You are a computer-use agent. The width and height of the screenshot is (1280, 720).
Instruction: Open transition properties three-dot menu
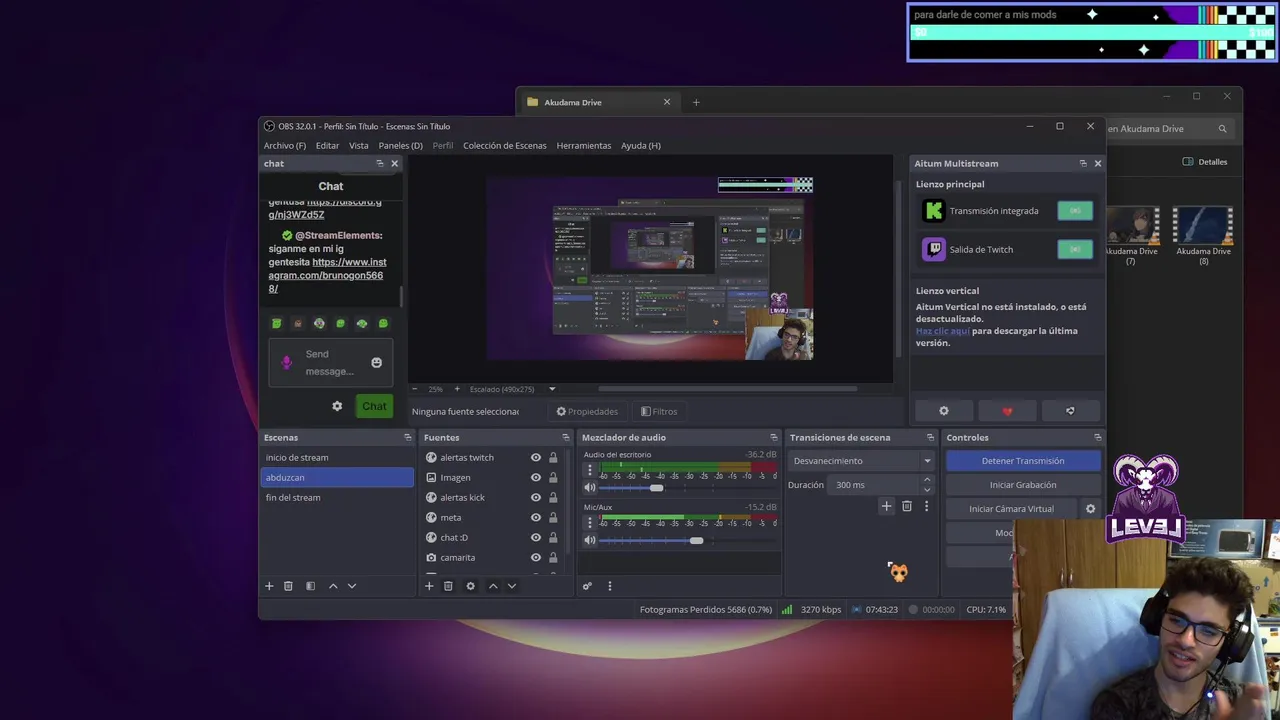point(926,506)
